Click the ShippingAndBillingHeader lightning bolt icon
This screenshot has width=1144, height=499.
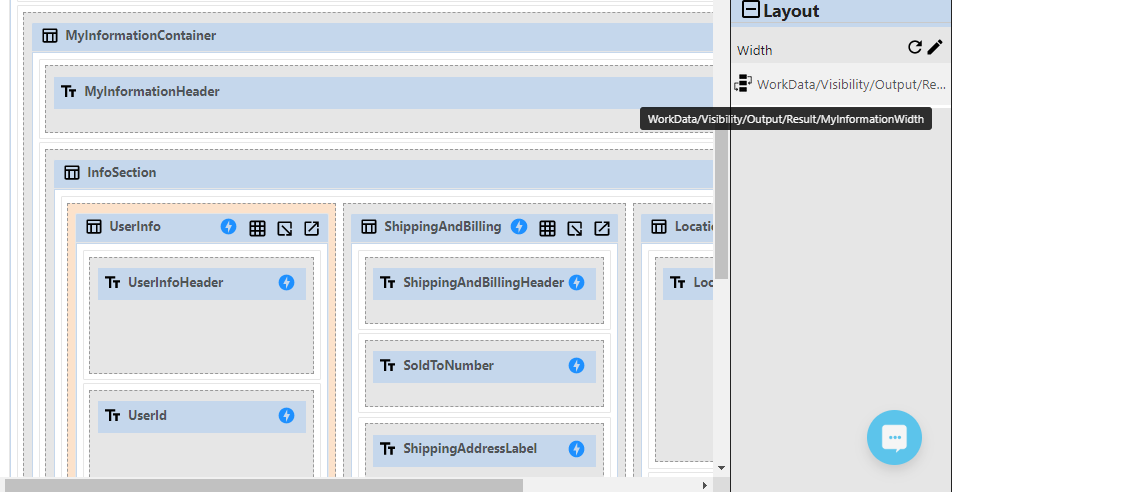coord(576,282)
